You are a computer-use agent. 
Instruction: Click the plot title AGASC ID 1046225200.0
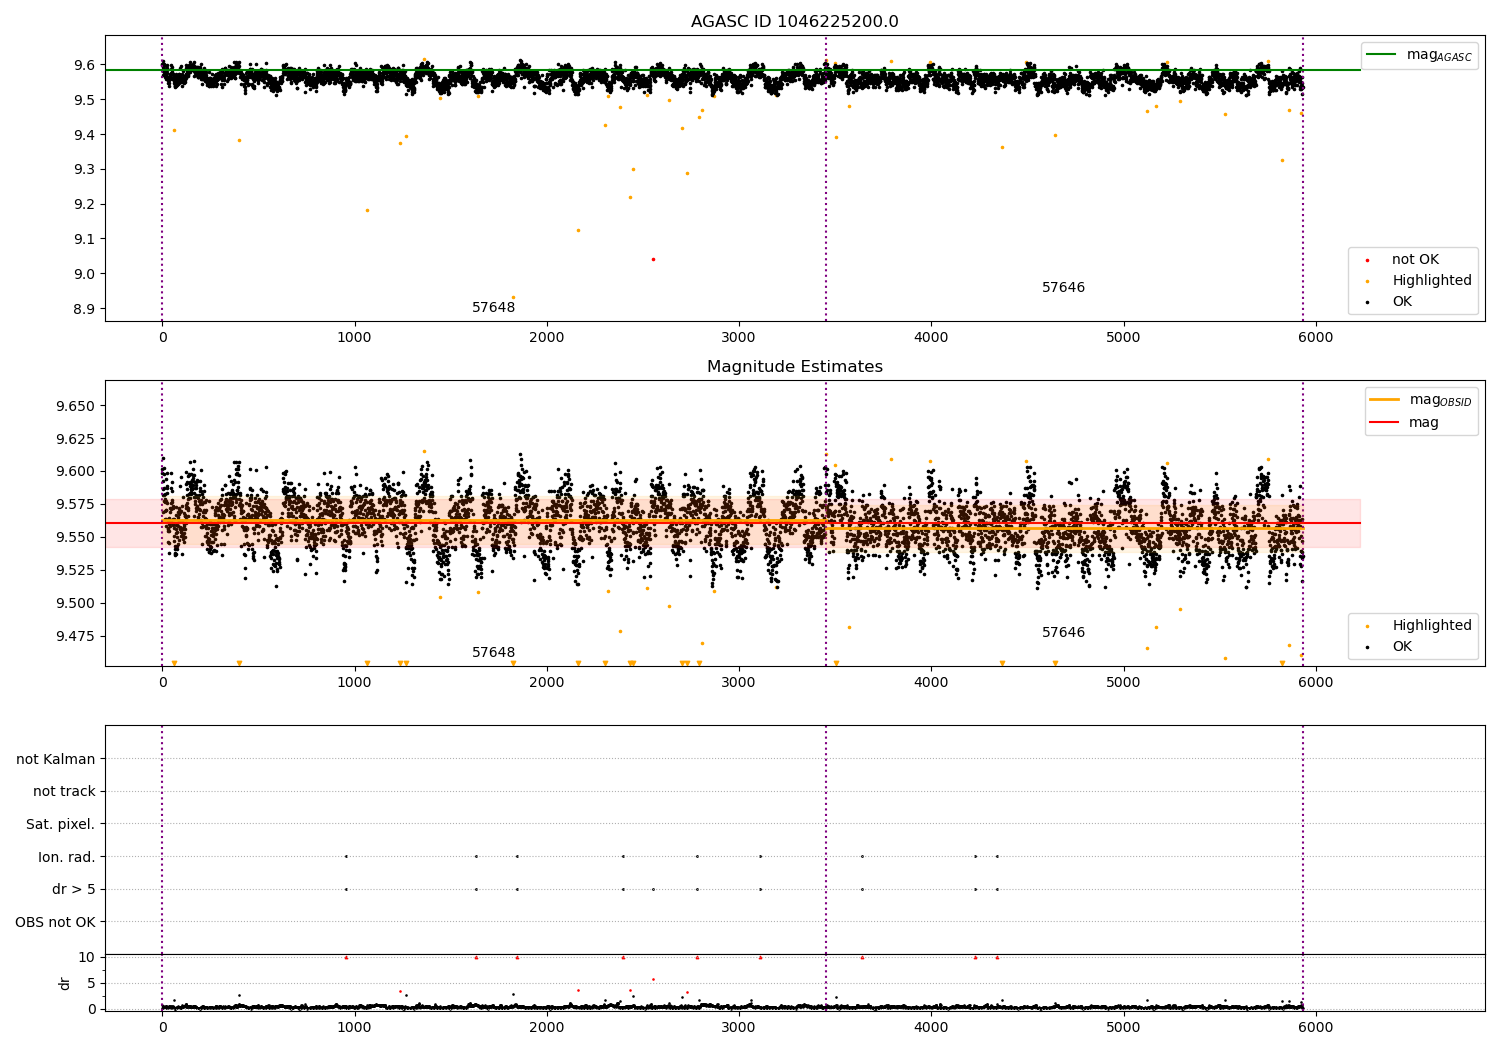[794, 22]
